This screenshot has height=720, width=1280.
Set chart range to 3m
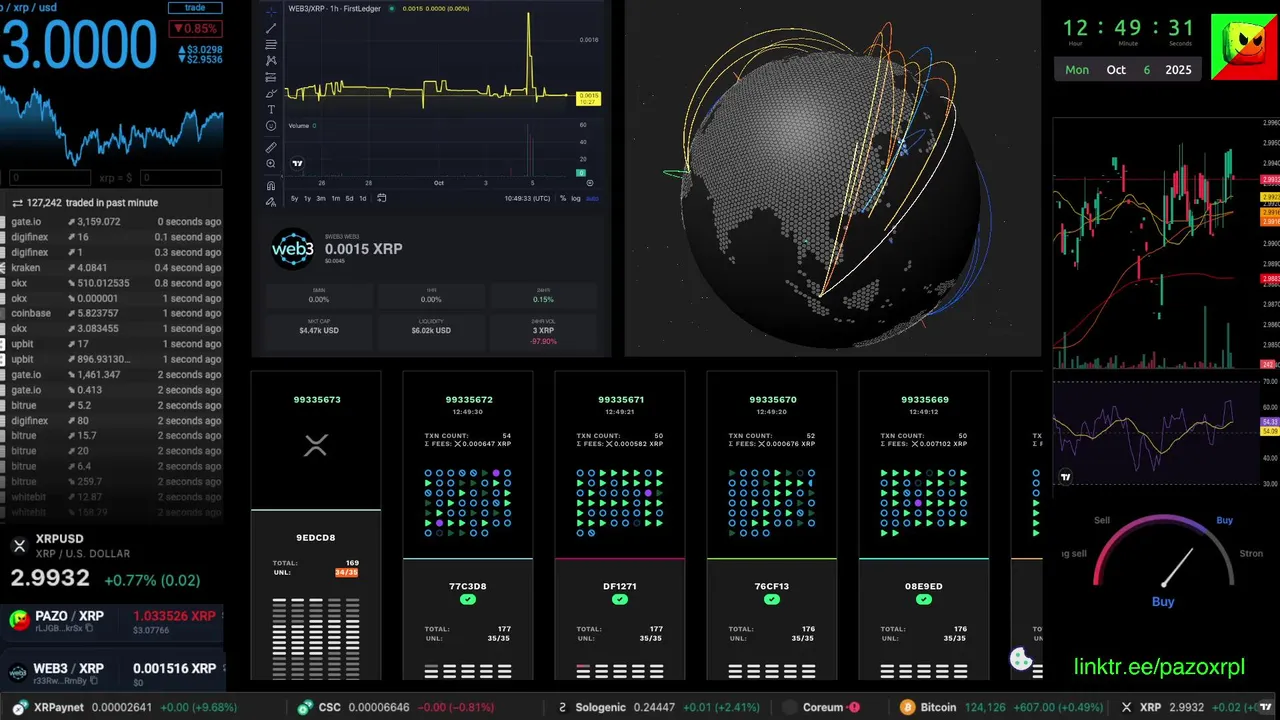[321, 198]
